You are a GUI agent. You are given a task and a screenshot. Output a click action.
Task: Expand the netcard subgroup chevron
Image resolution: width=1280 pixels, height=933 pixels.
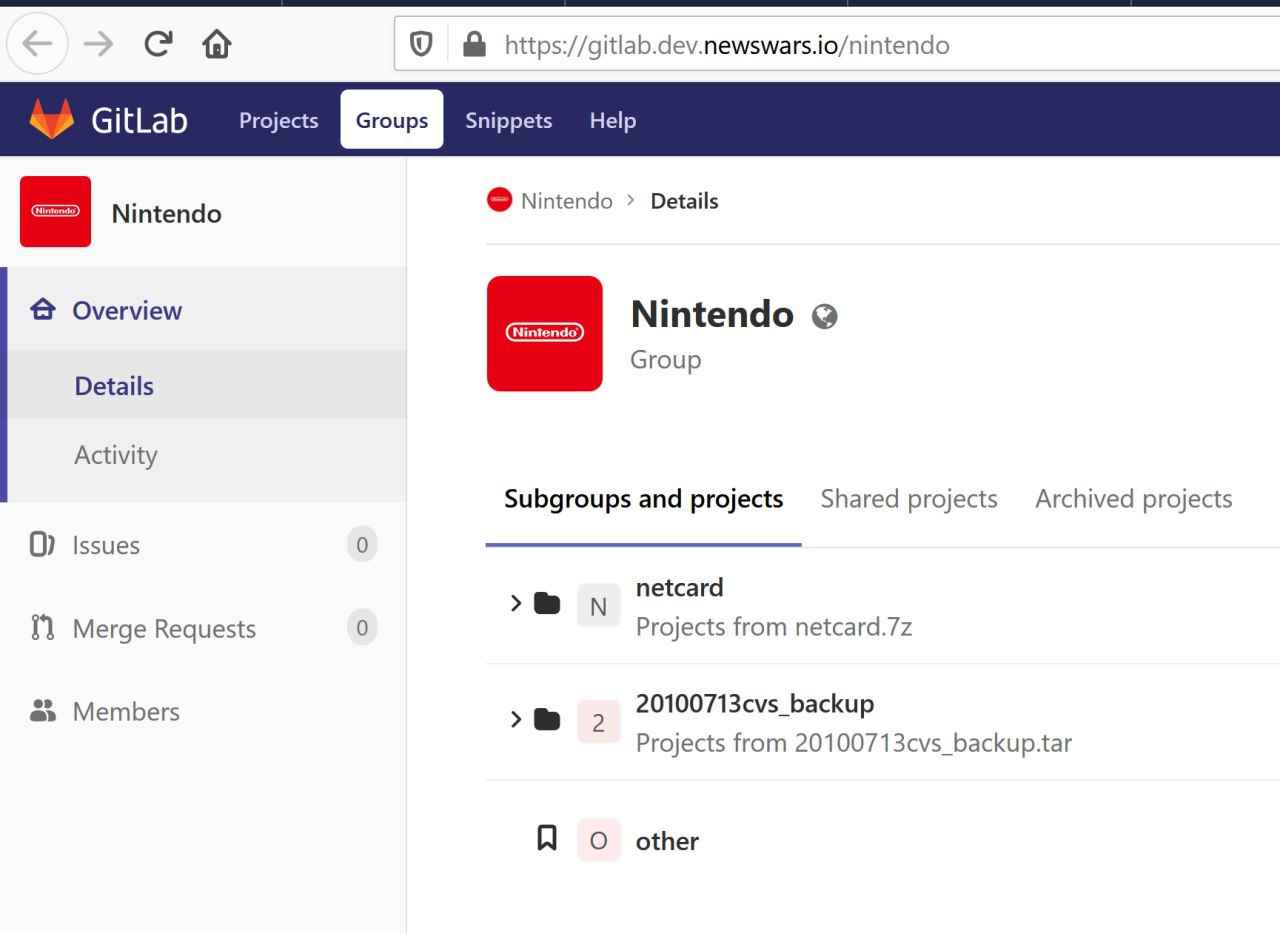[x=516, y=603]
